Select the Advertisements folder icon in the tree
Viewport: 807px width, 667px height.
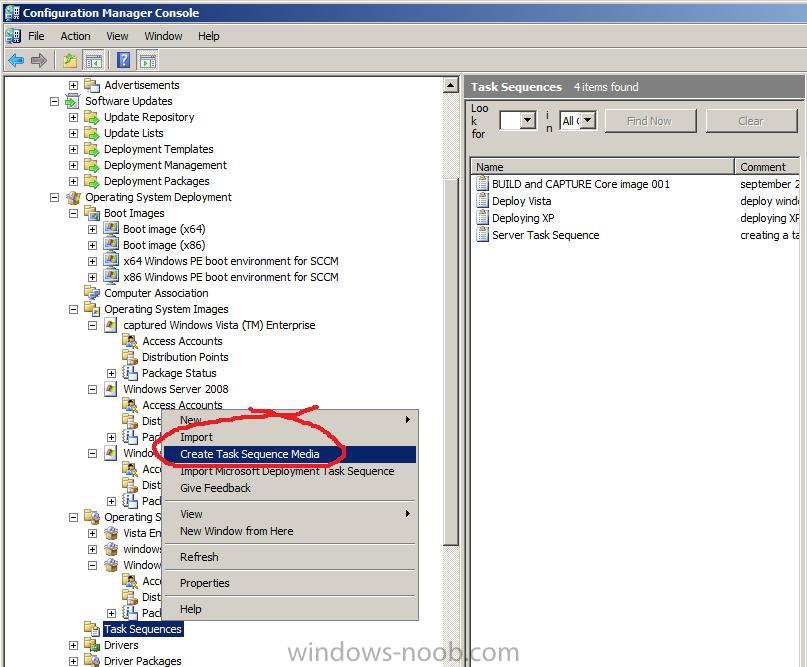click(92, 85)
